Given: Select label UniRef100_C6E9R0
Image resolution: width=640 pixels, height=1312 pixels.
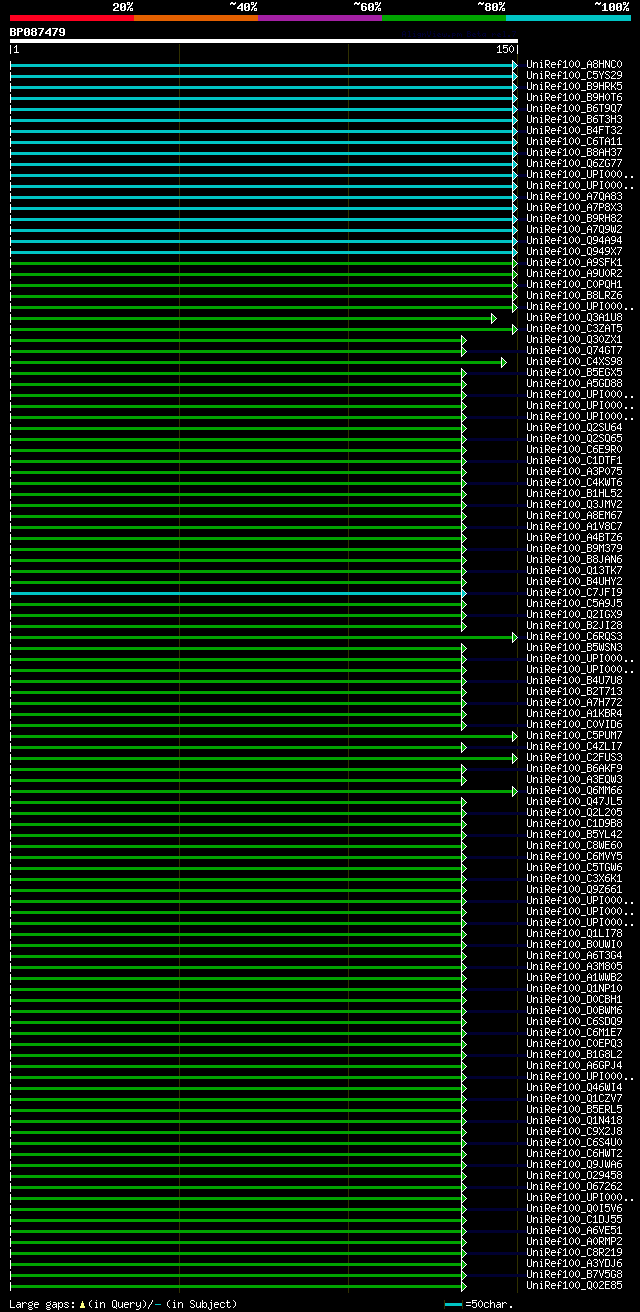Looking at the screenshot, I should 574,449.
